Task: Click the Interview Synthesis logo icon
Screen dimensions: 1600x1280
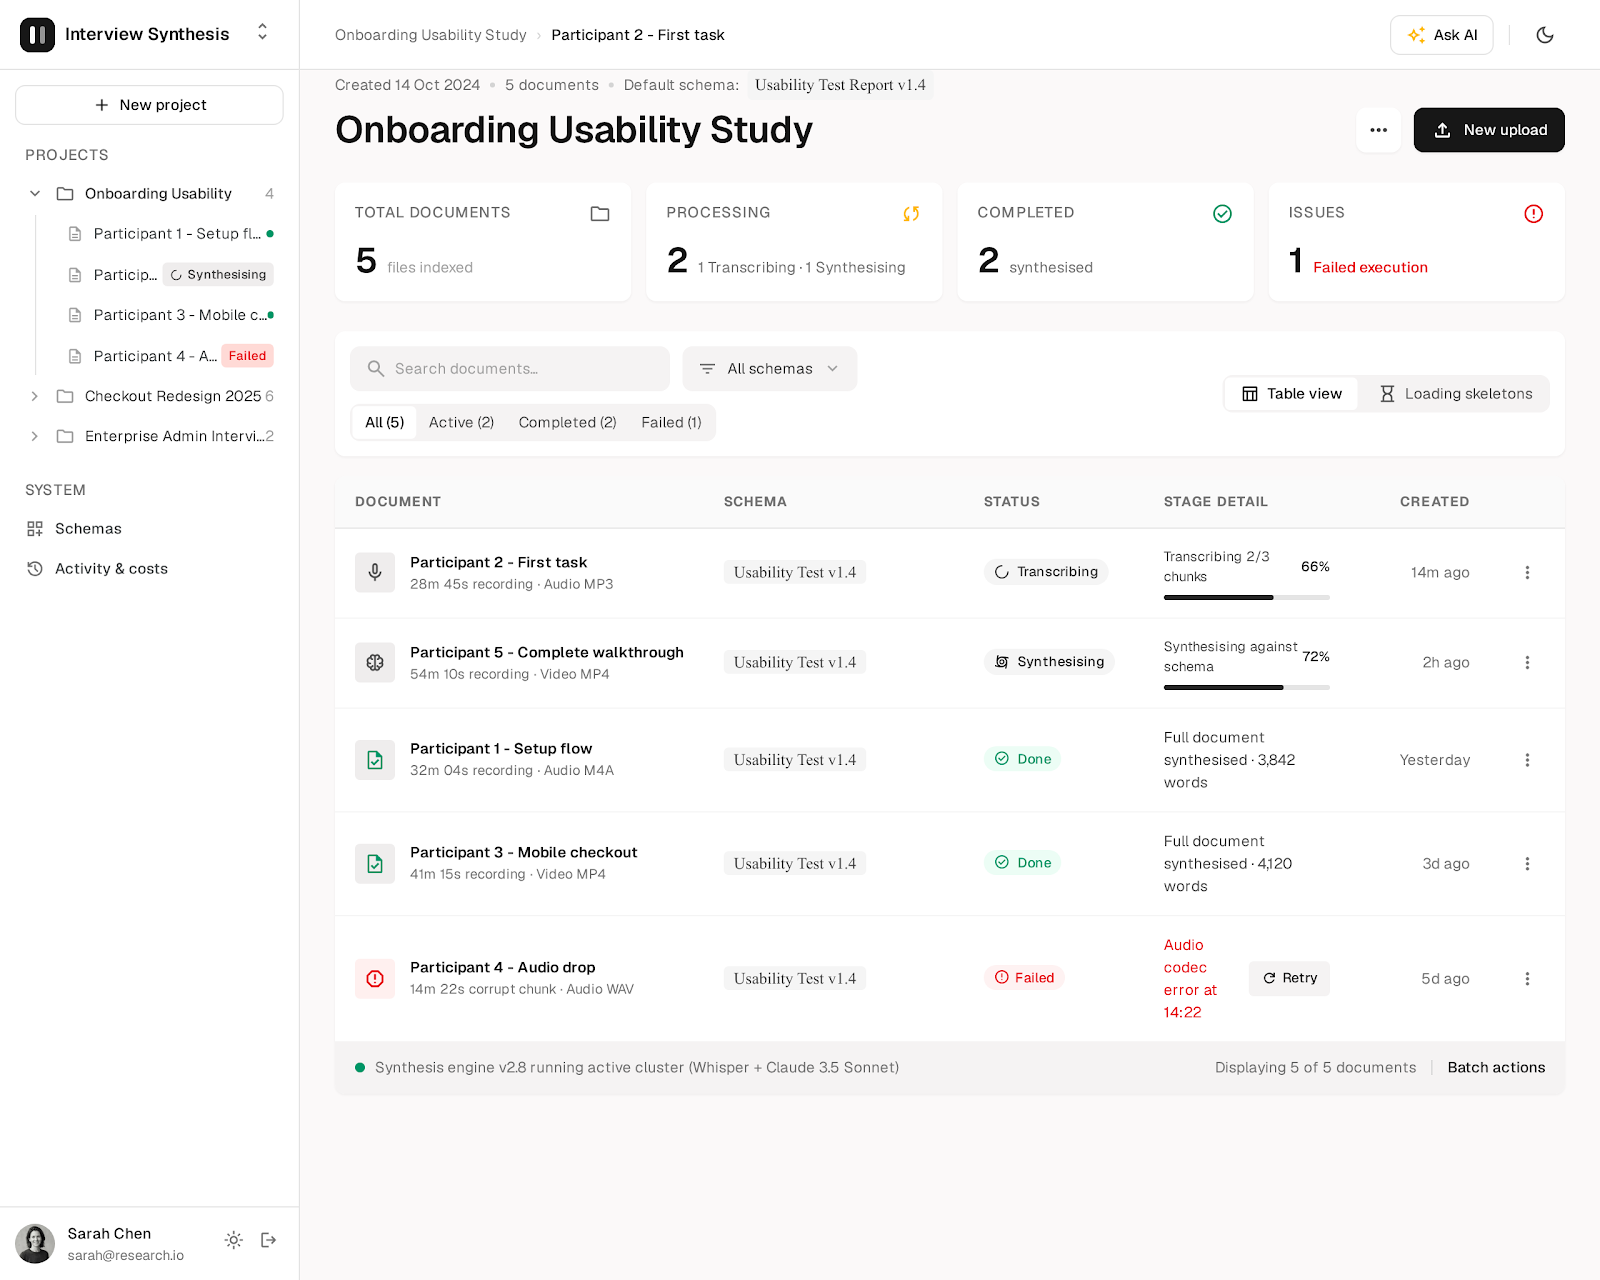Action: point(37,35)
